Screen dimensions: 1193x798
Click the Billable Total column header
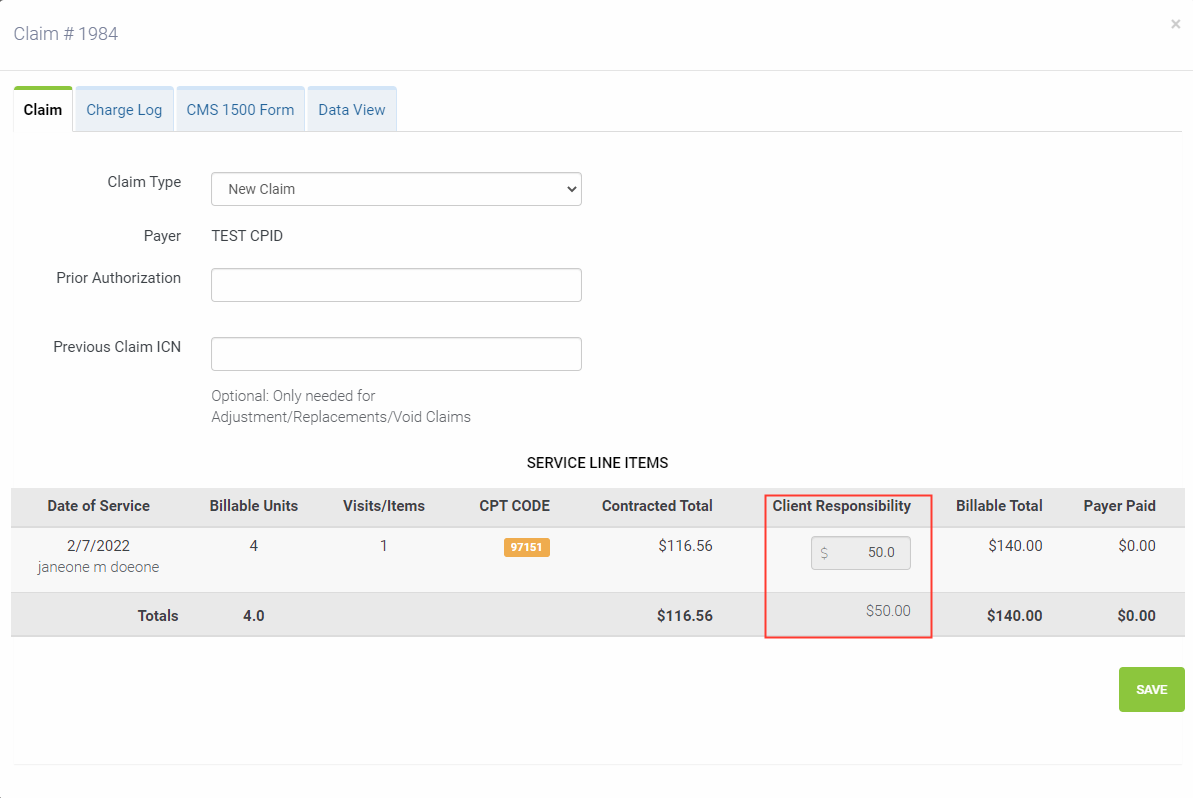(999, 506)
